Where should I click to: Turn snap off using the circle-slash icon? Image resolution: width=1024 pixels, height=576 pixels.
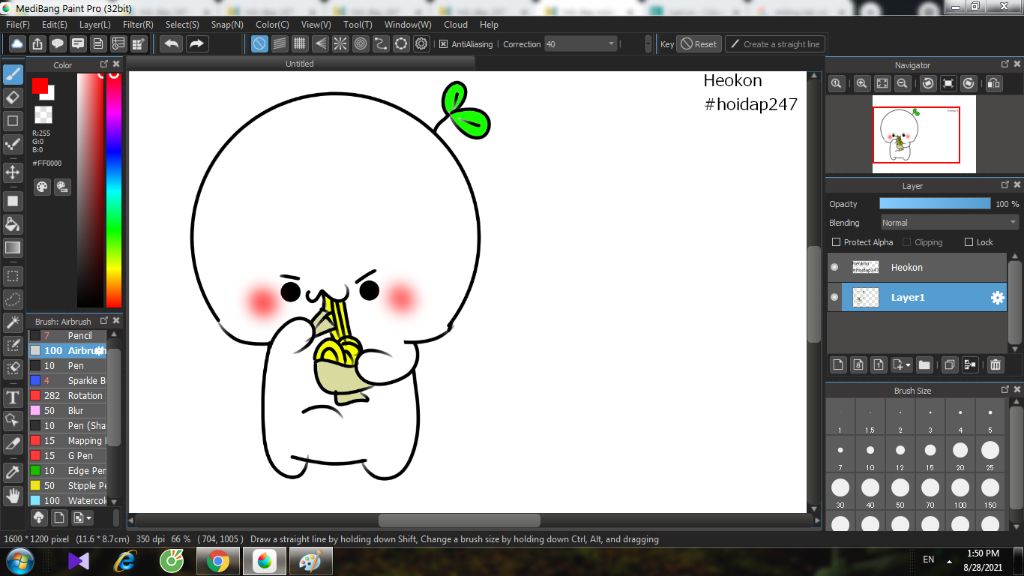[259, 44]
